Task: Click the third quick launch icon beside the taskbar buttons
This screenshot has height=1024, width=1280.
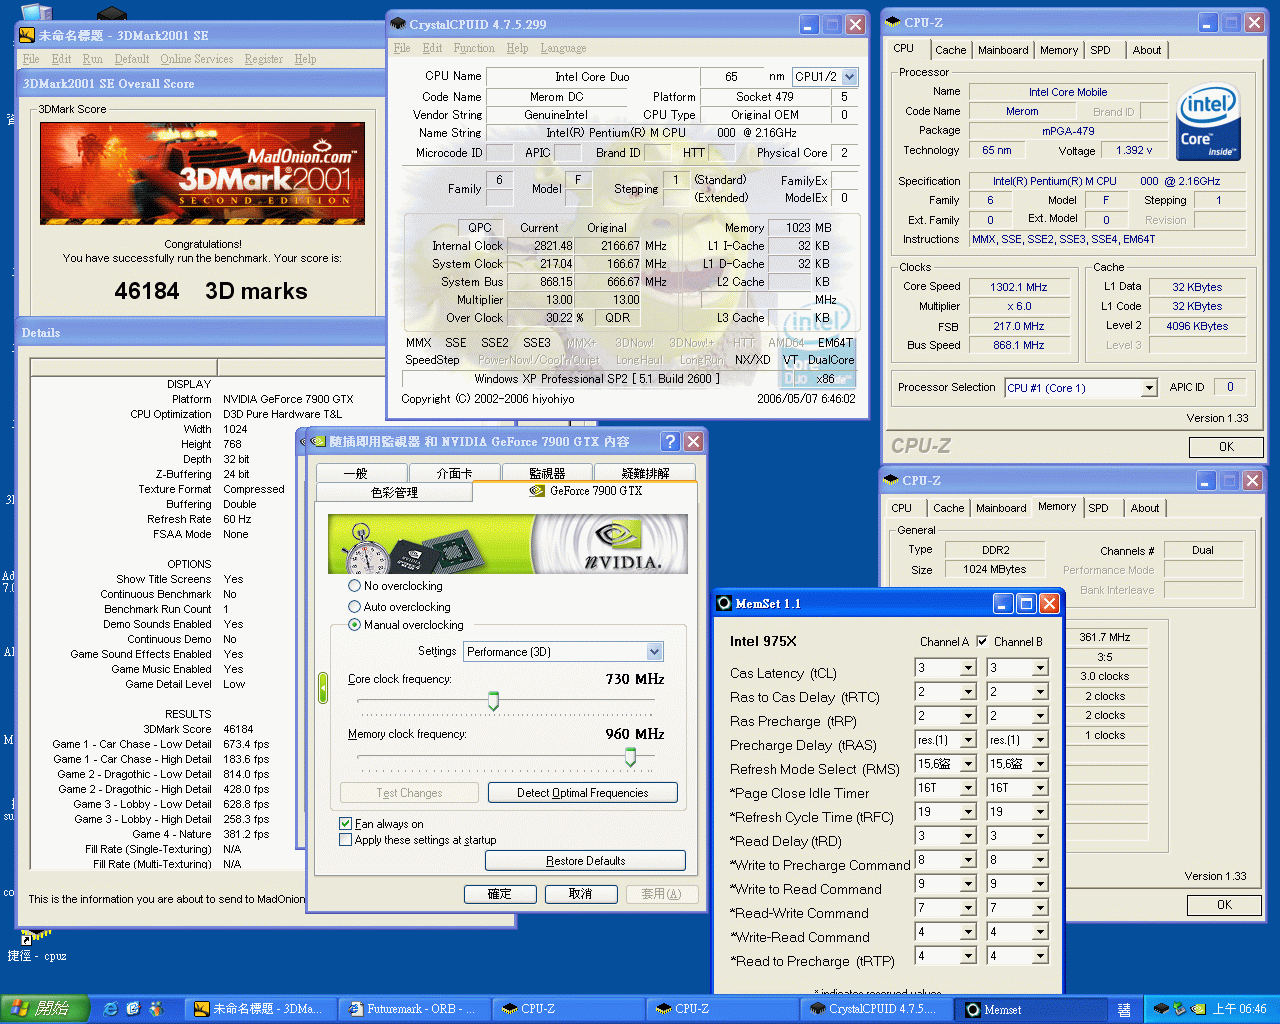Action: coord(156,1009)
